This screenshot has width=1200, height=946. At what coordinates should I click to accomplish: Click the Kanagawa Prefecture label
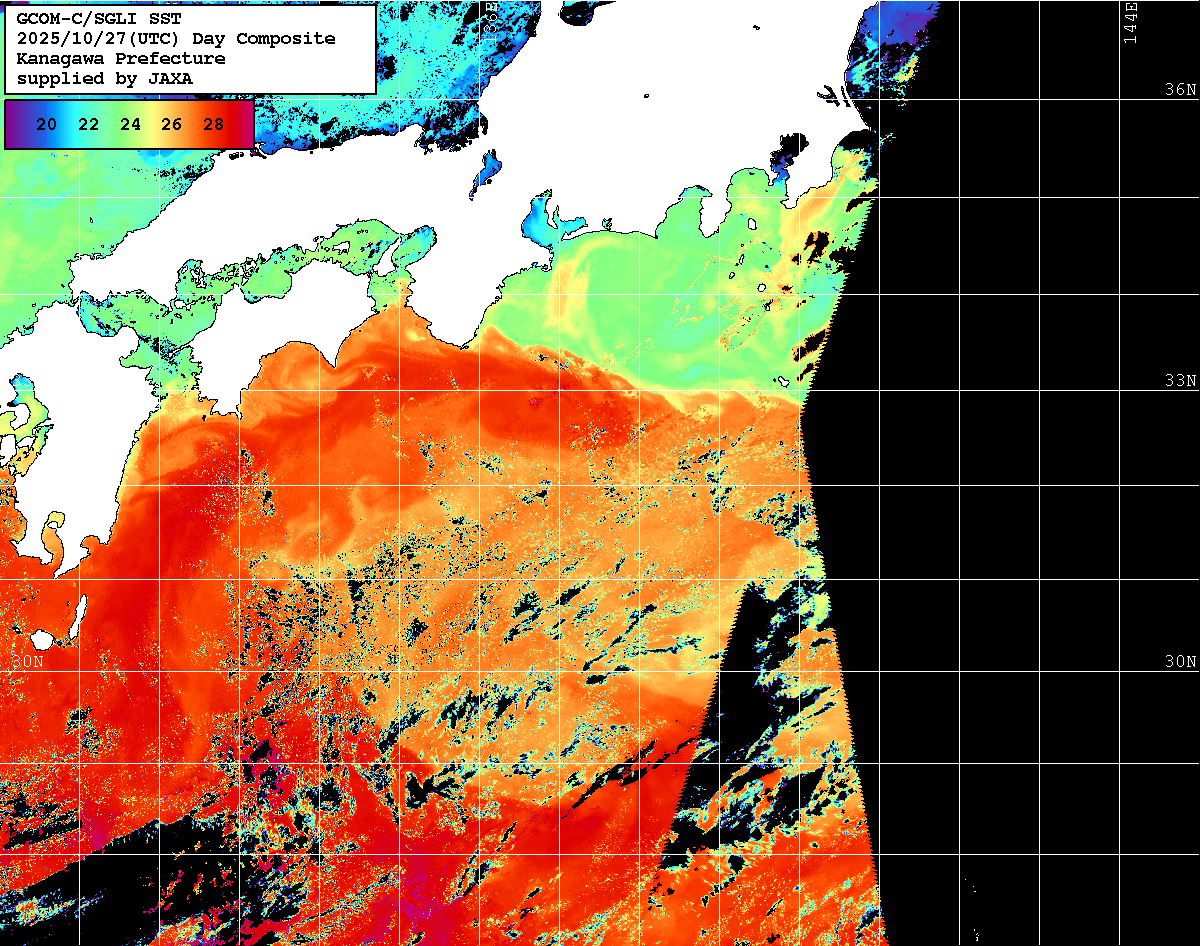tap(121, 58)
